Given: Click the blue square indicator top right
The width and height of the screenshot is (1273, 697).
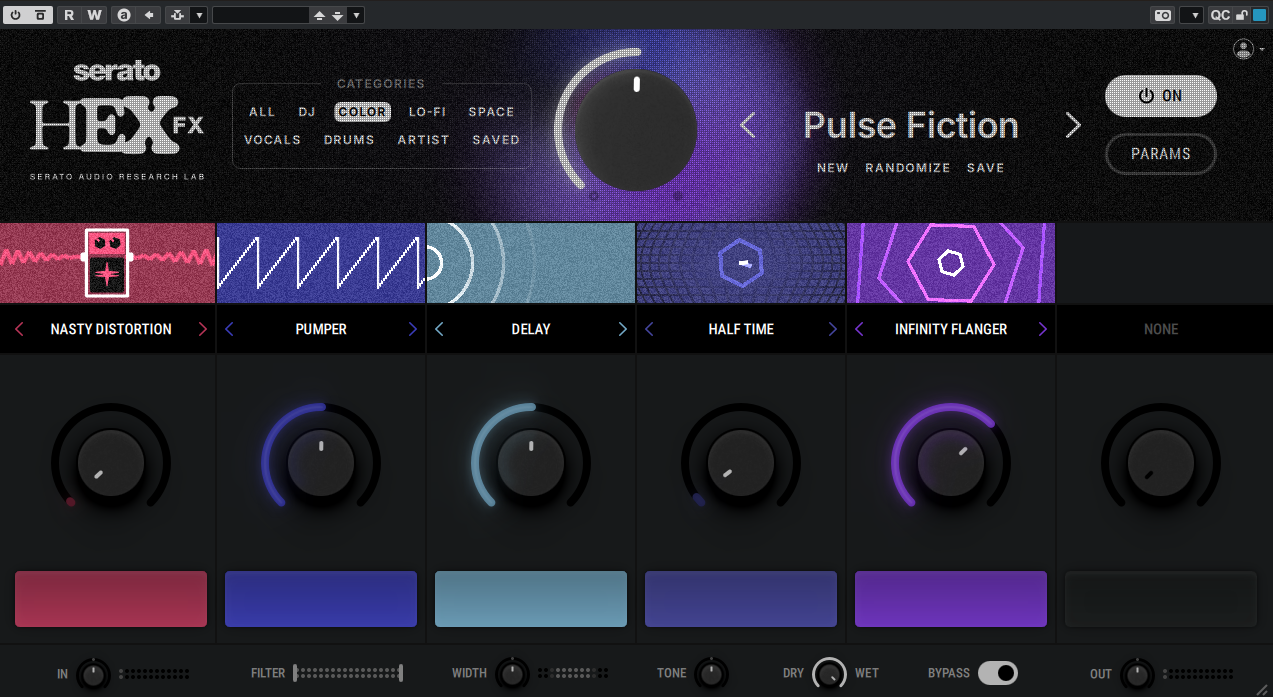Looking at the screenshot, I should 1259,15.
